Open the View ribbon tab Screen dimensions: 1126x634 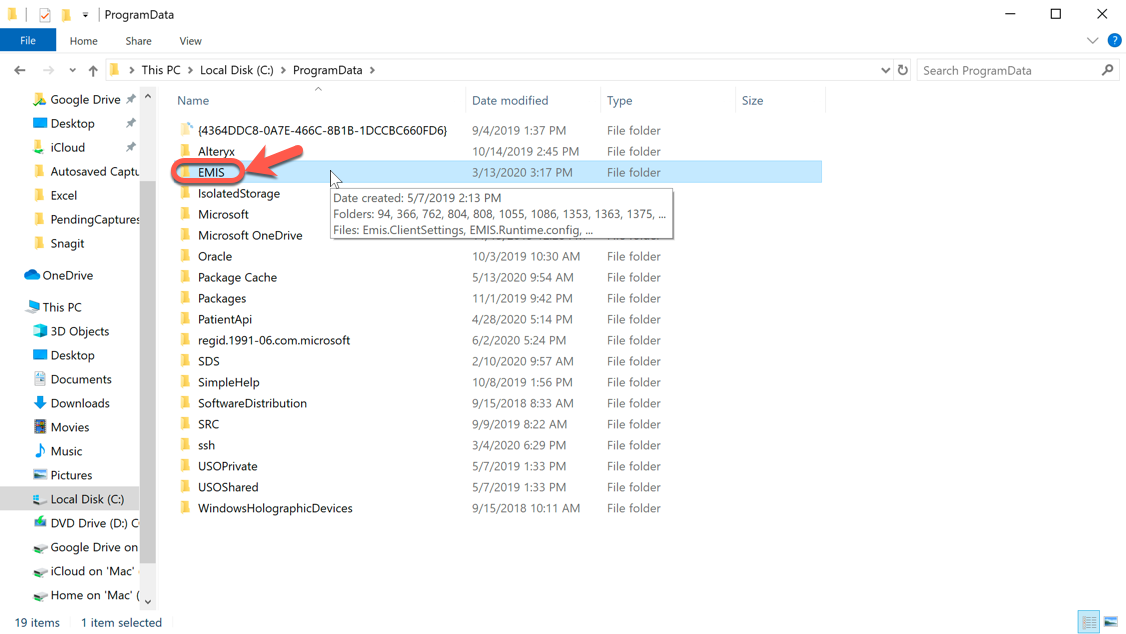190,41
